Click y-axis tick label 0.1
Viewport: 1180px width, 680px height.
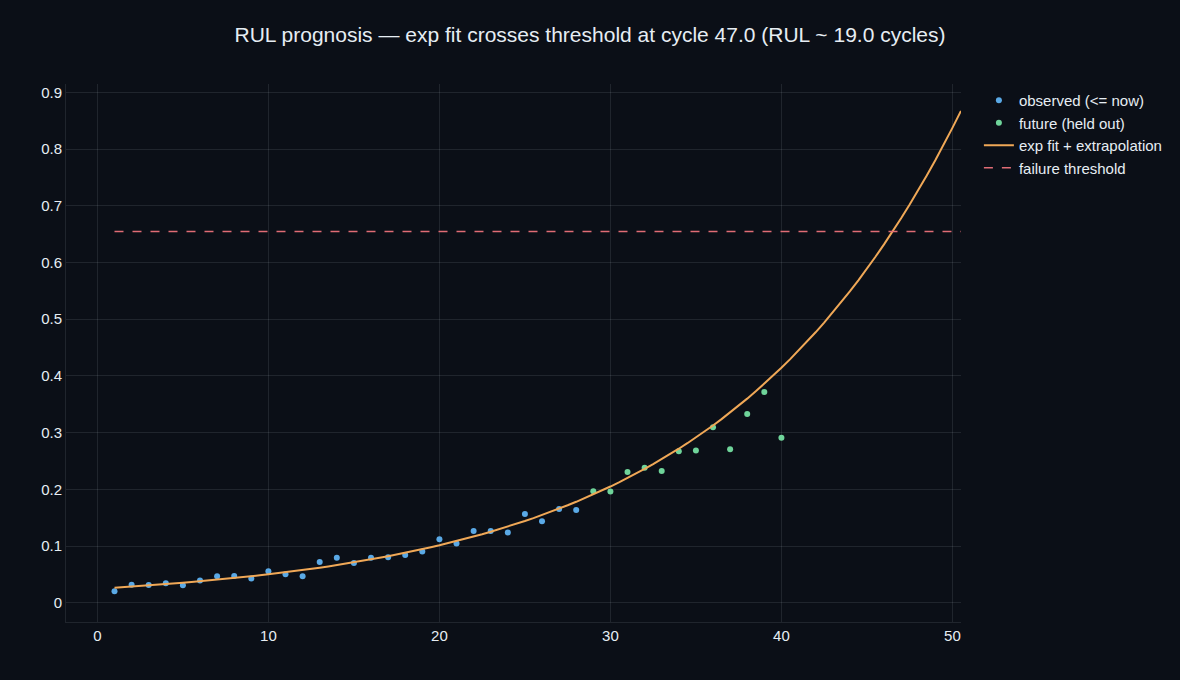point(52,546)
